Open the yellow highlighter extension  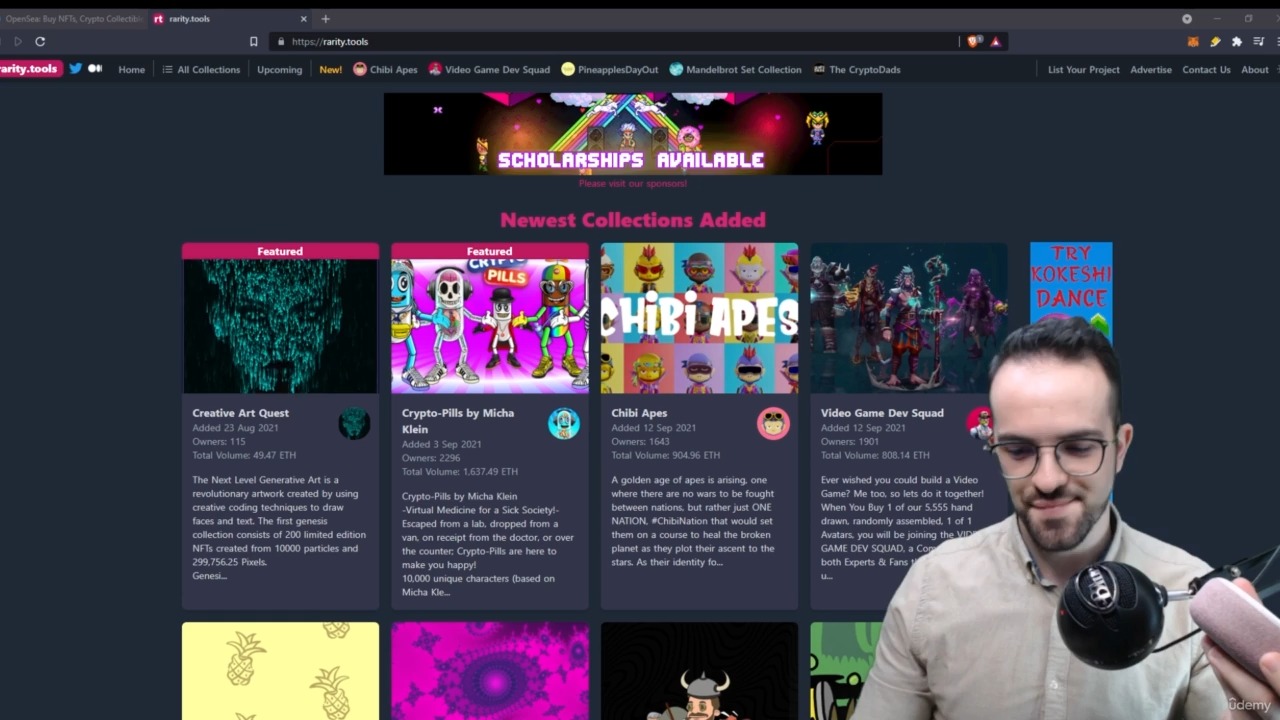[1215, 41]
